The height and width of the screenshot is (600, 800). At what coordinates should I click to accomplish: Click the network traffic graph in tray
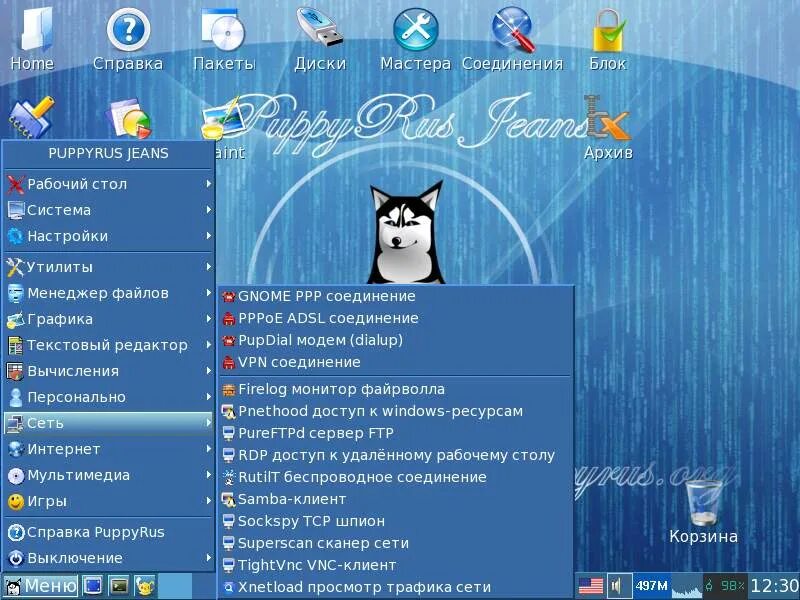pyautogui.click(x=686, y=586)
